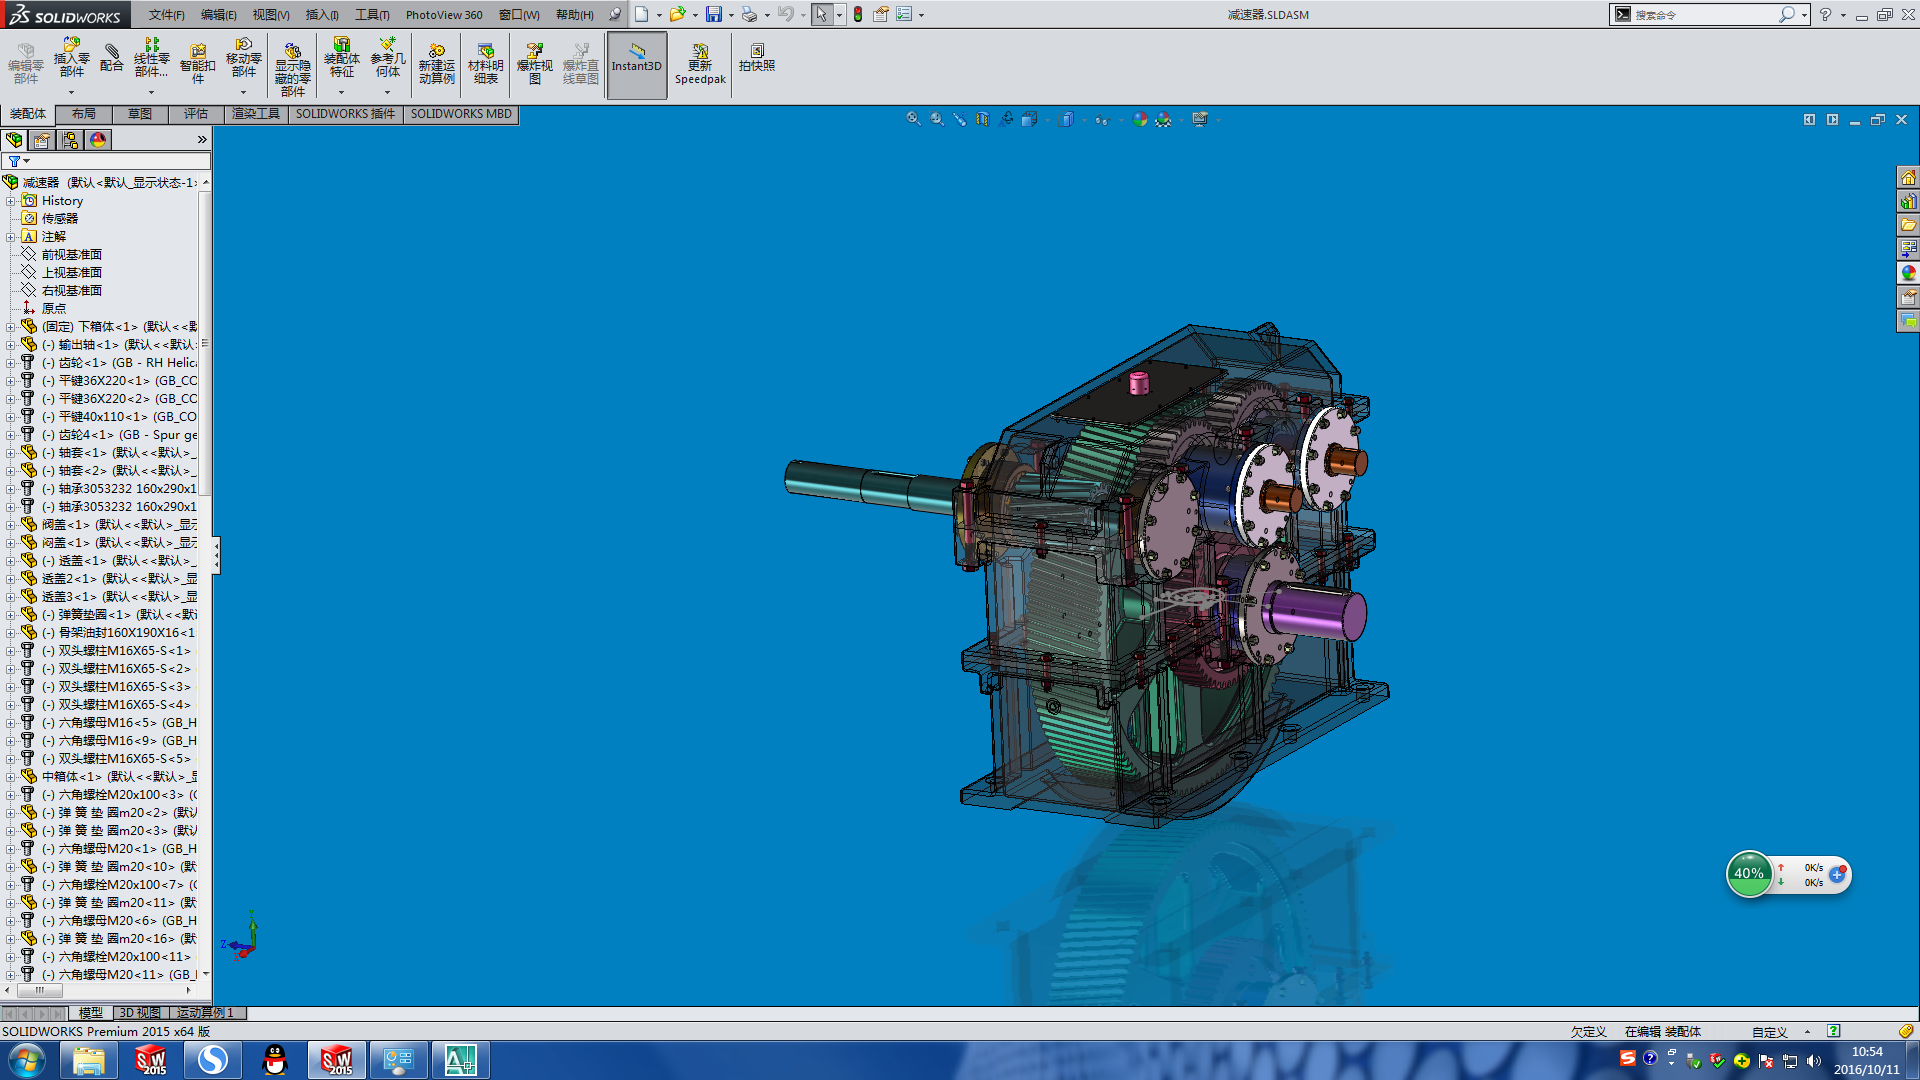Toggle the Instant3D button
This screenshot has height=1080, width=1920.
636,62
